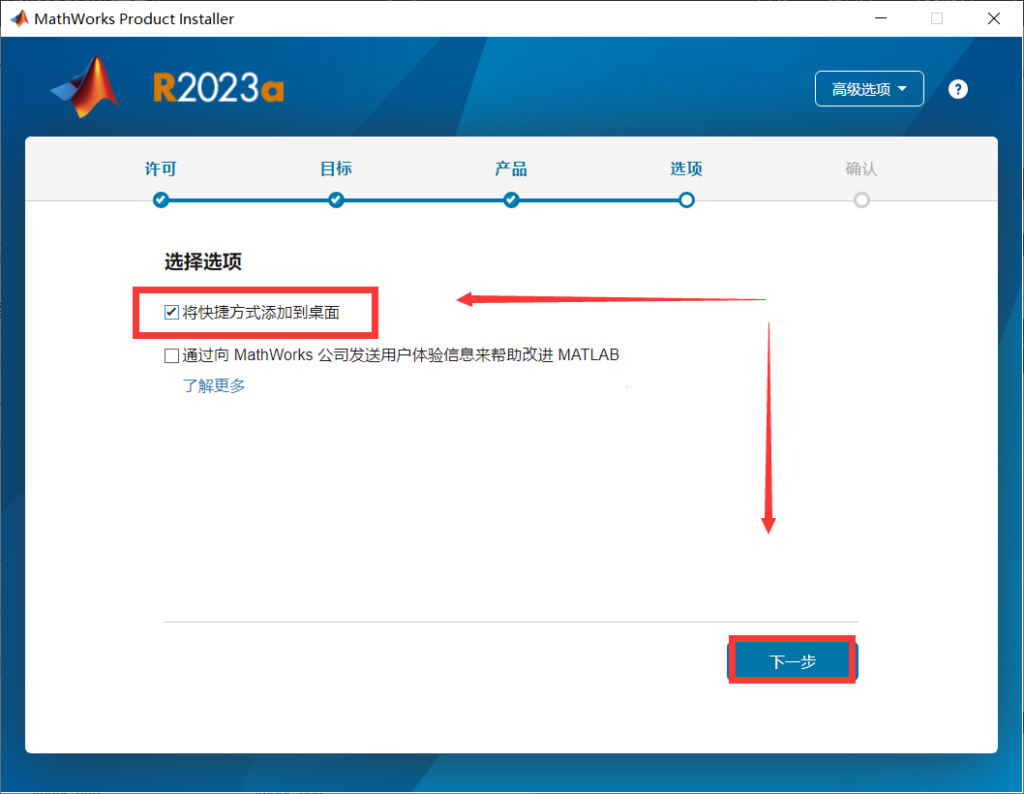The height and width of the screenshot is (794, 1024).
Task: Click the 下一步 button
Action: [x=792, y=660]
